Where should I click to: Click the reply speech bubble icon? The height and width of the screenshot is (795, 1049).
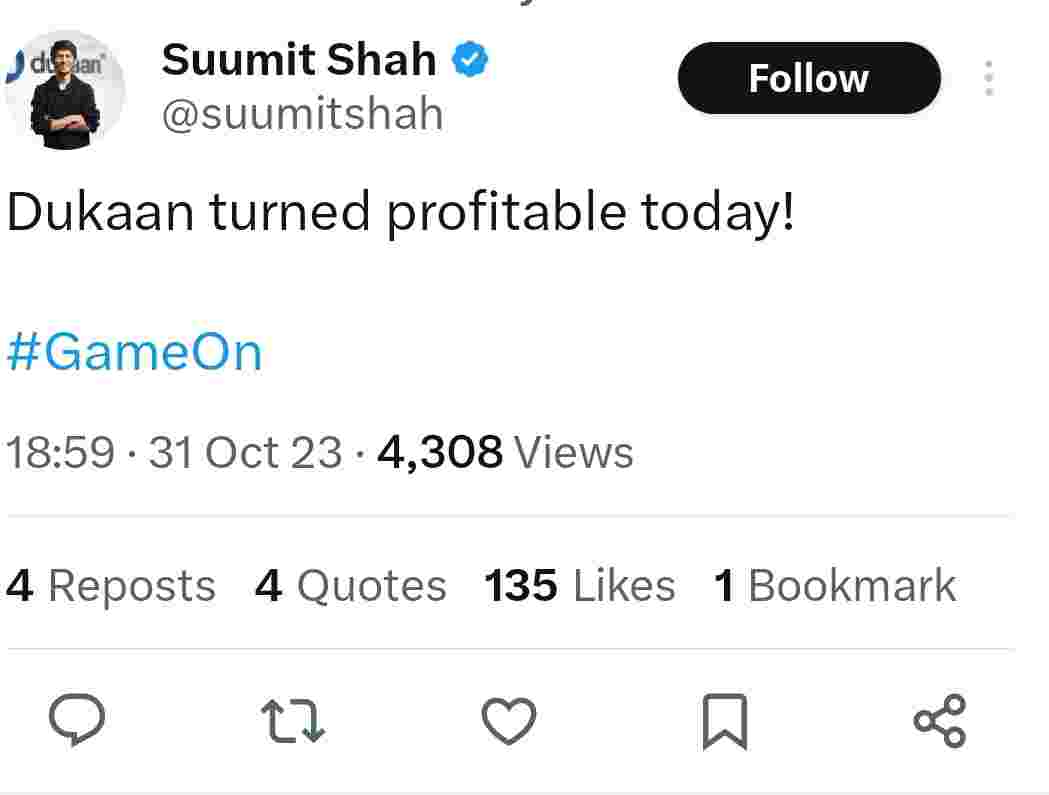click(76, 720)
